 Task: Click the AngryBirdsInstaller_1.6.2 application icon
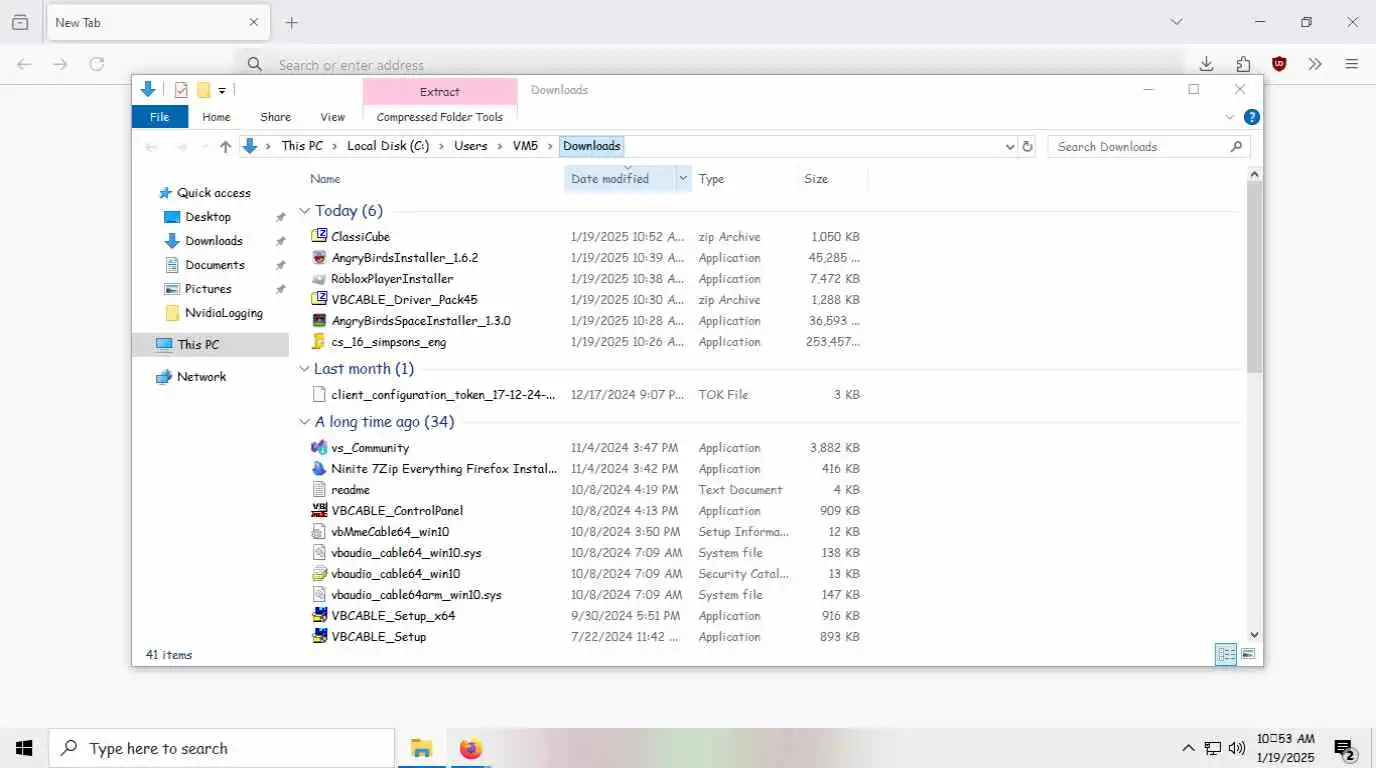[319, 258]
